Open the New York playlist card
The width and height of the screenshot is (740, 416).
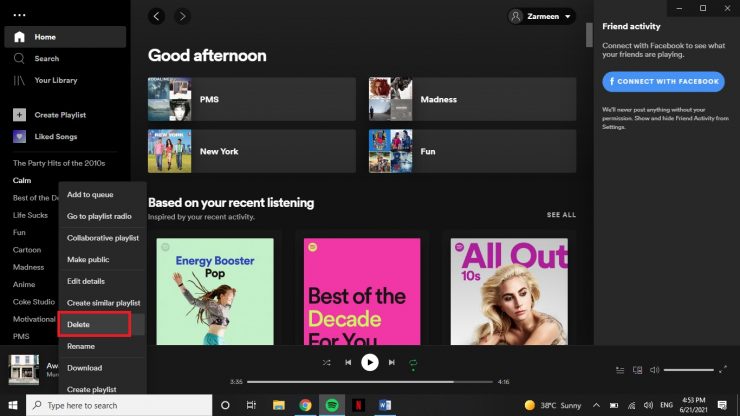(x=252, y=151)
